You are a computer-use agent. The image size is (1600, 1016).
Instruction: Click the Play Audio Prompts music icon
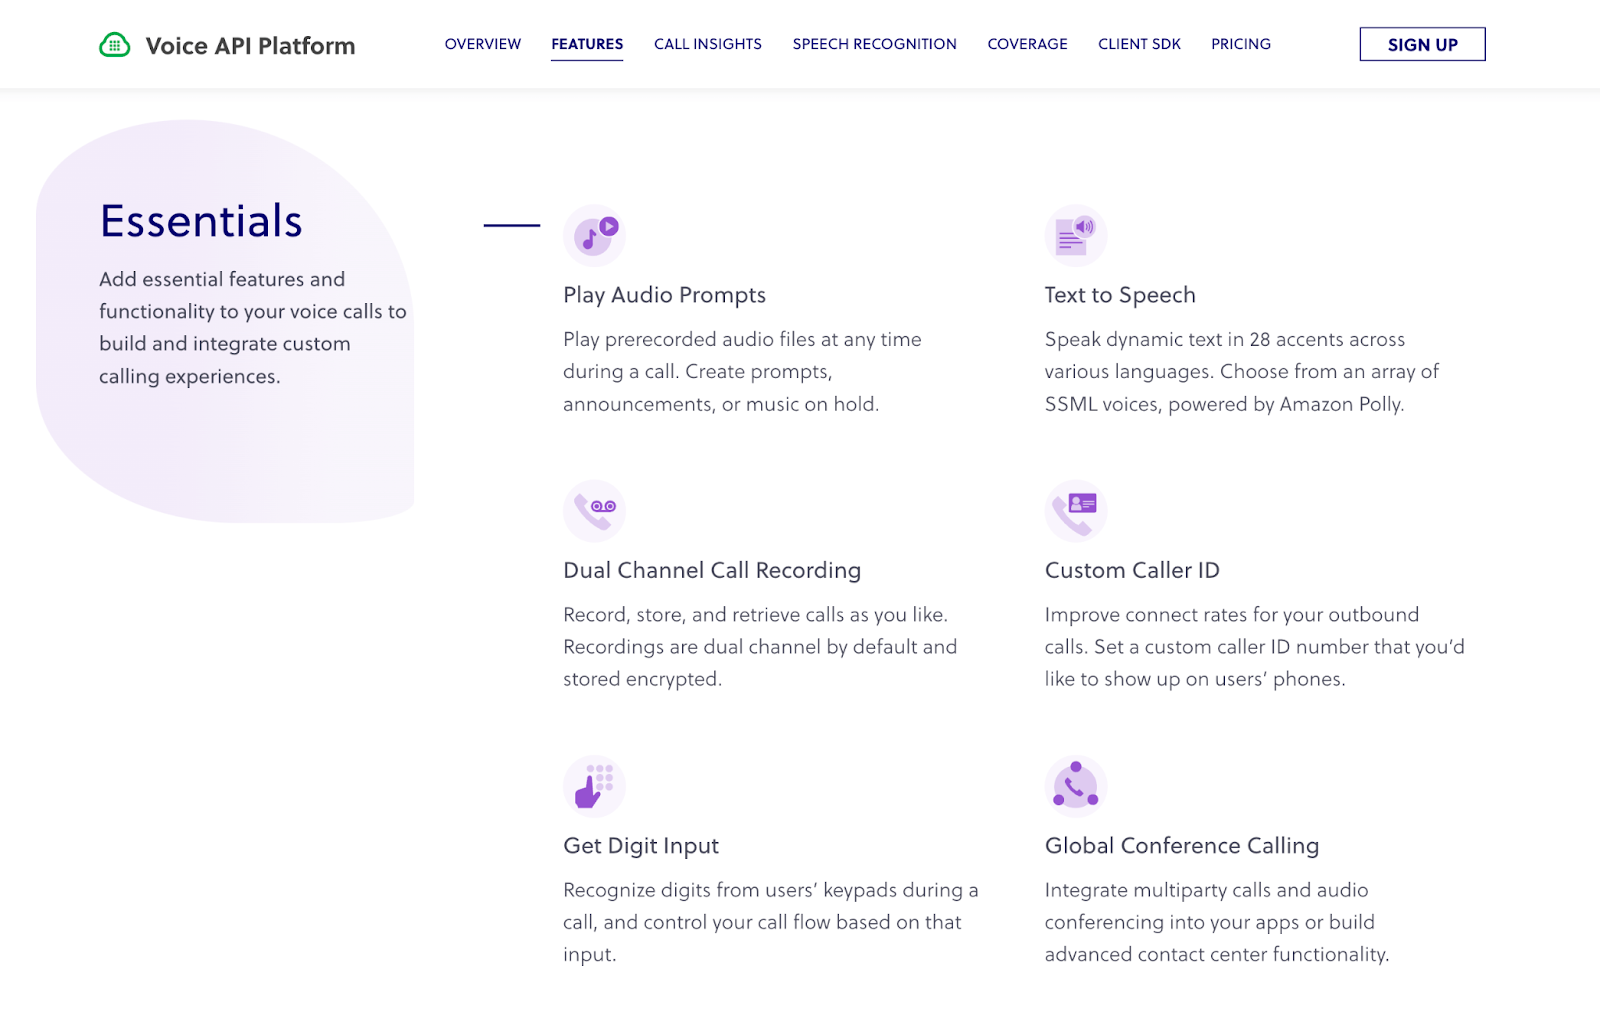[594, 236]
